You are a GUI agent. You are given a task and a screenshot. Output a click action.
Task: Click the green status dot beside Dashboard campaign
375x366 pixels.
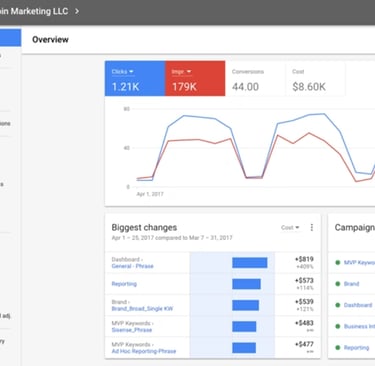[338, 305]
